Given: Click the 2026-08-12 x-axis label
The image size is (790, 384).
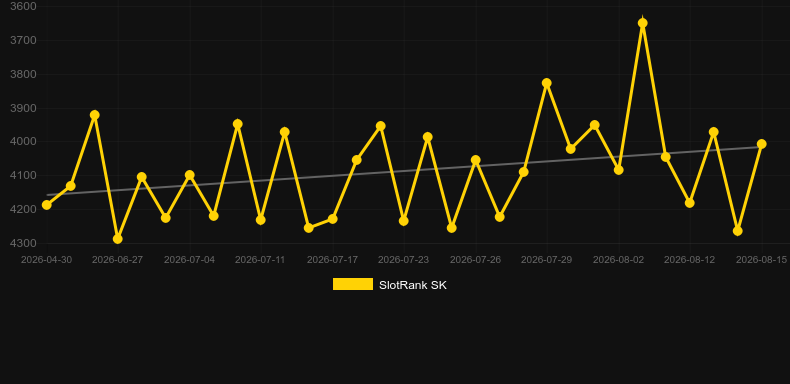Looking at the screenshot, I should point(690,260).
